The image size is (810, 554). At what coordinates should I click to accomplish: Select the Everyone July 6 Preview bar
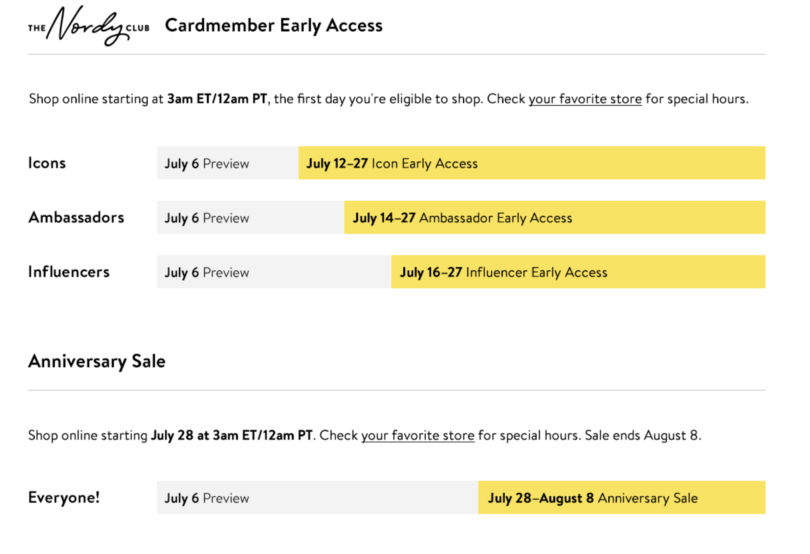(318, 498)
